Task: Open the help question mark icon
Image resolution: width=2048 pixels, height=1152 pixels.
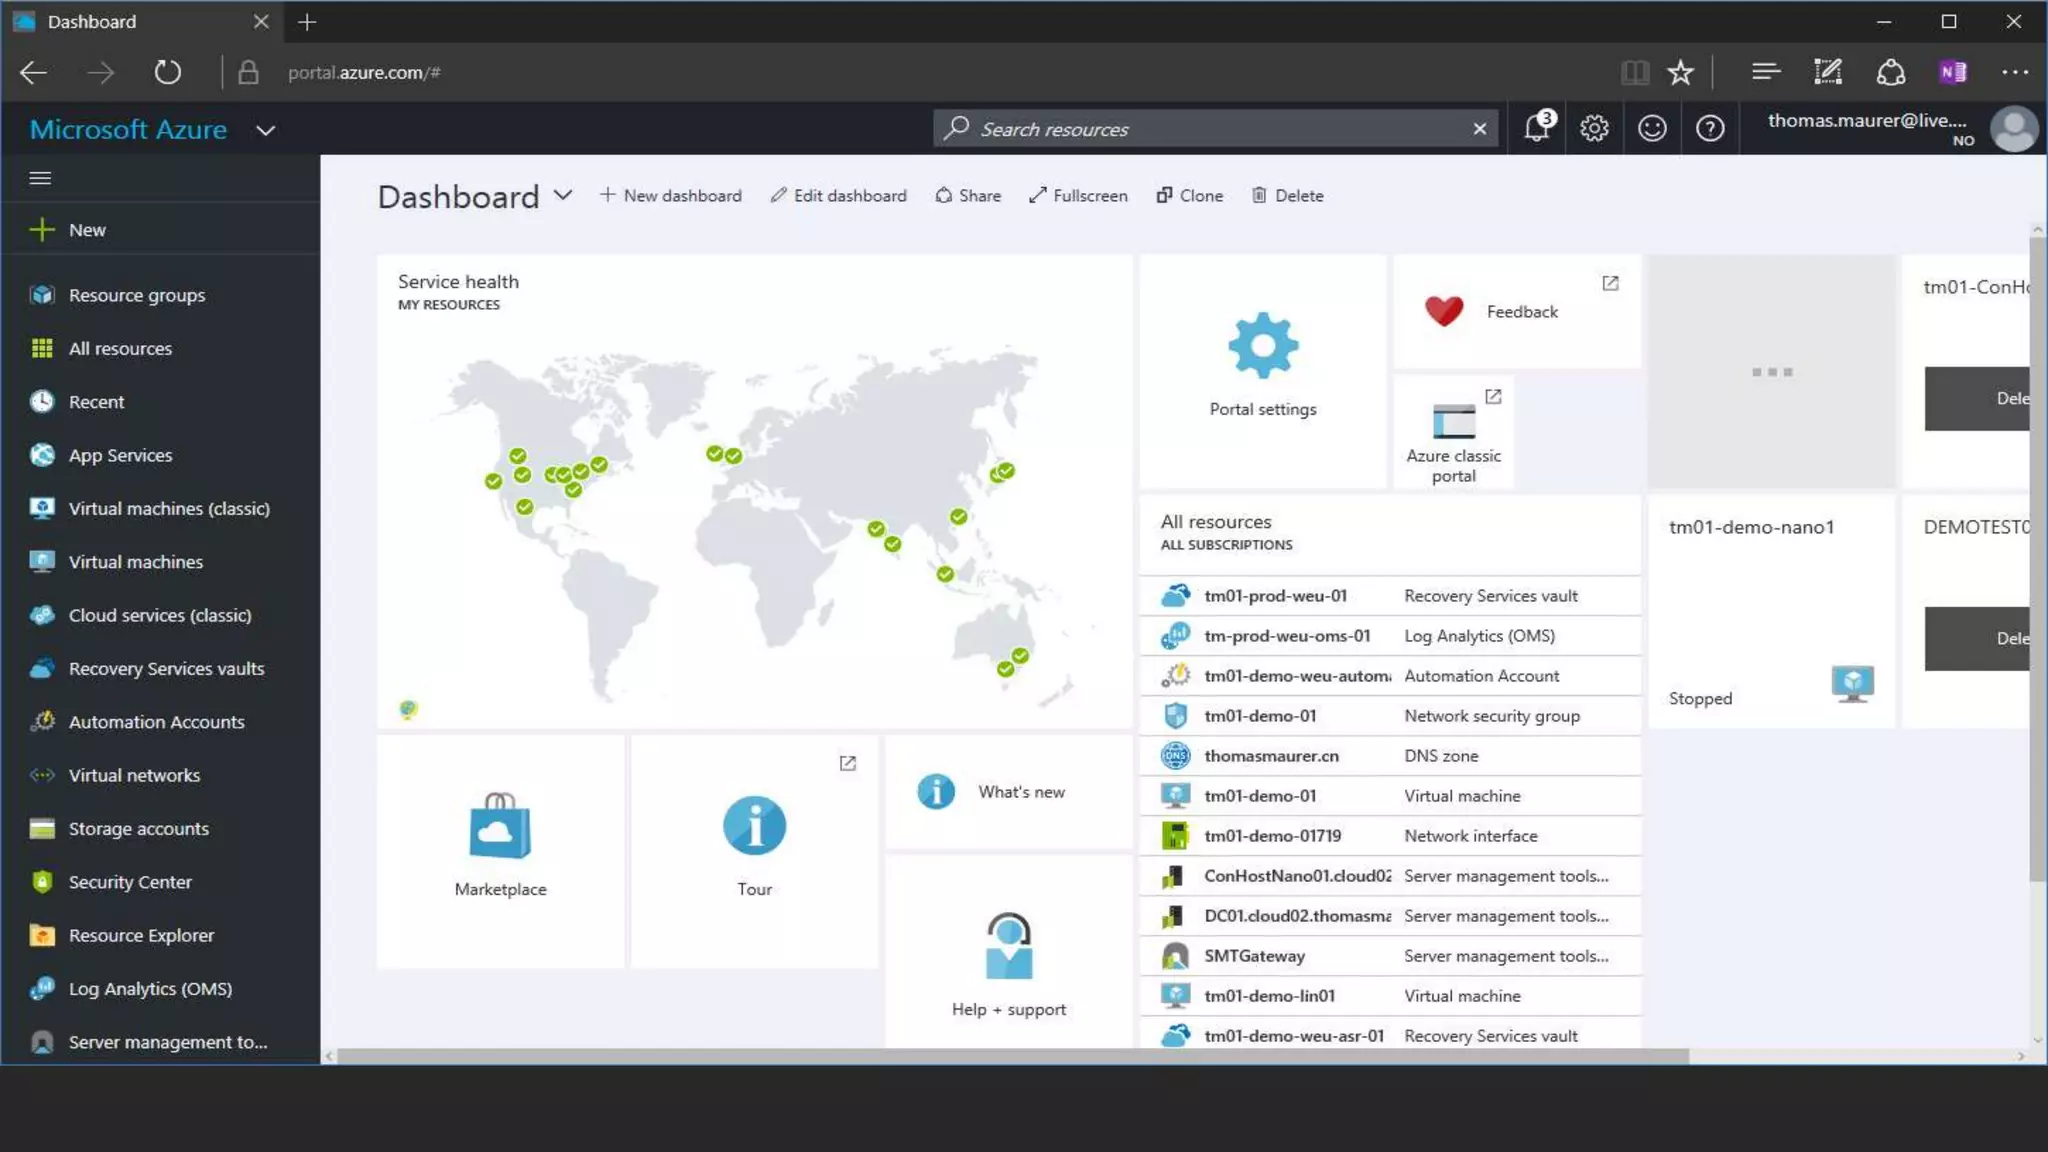Action: (1710, 129)
